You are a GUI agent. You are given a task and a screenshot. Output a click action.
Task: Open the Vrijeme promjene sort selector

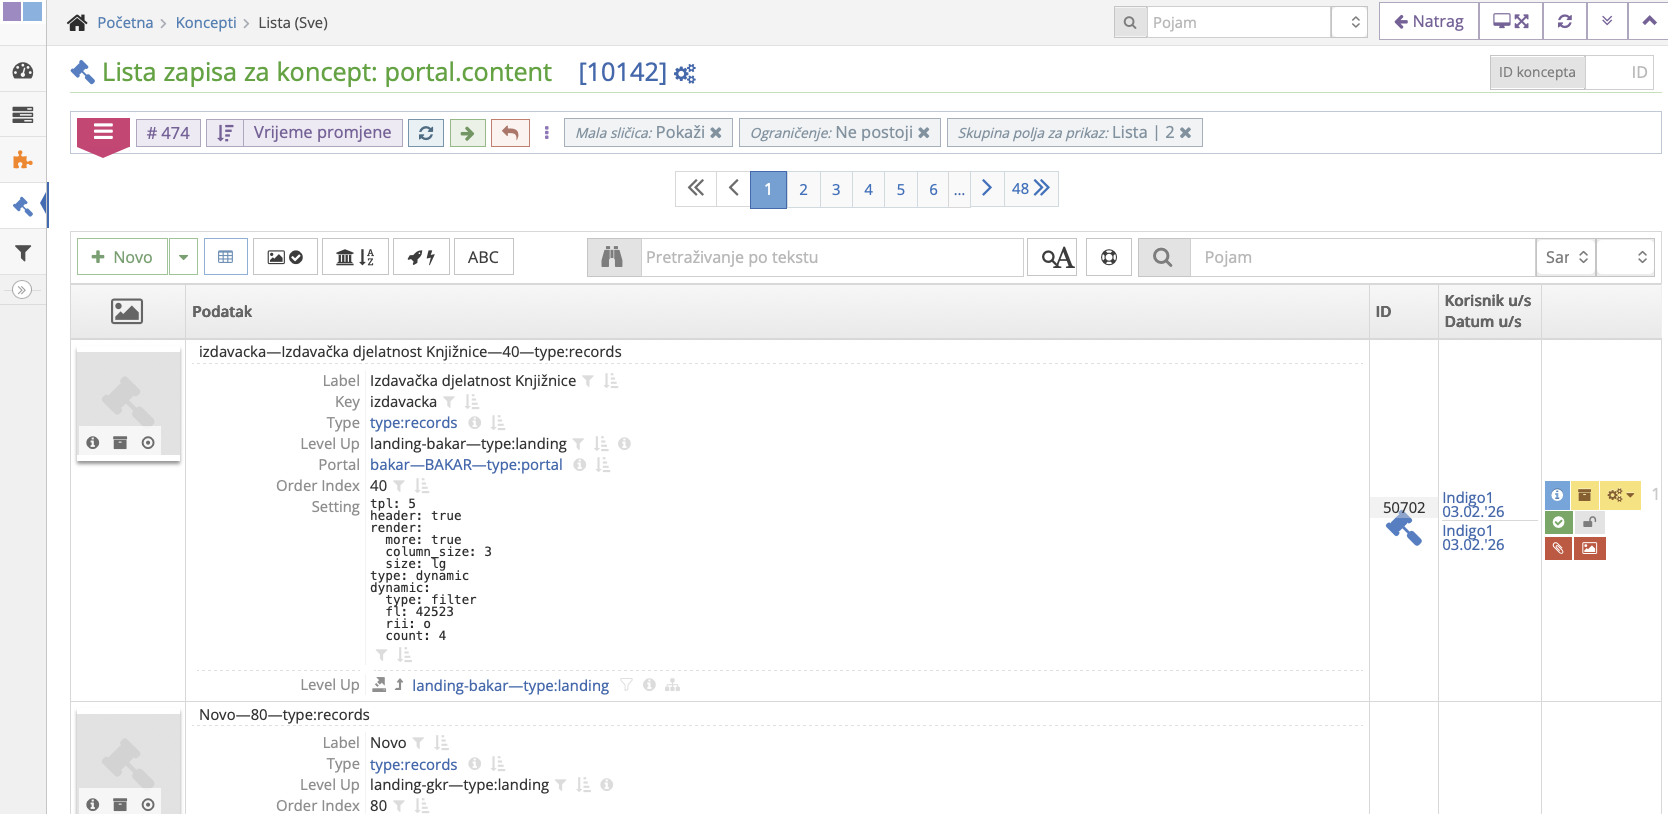click(322, 133)
